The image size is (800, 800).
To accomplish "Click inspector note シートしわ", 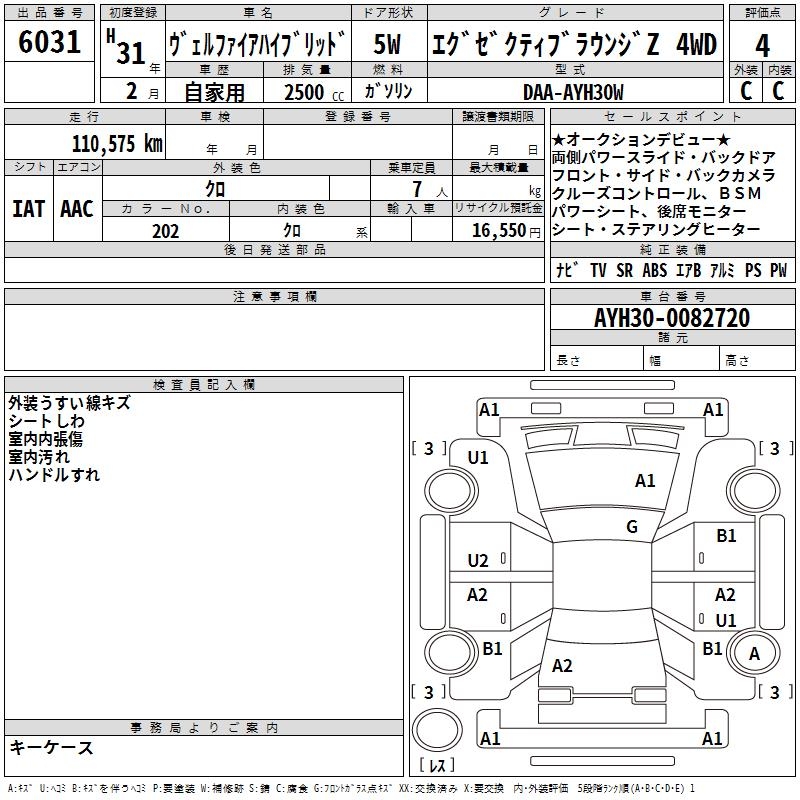I will tap(46, 421).
